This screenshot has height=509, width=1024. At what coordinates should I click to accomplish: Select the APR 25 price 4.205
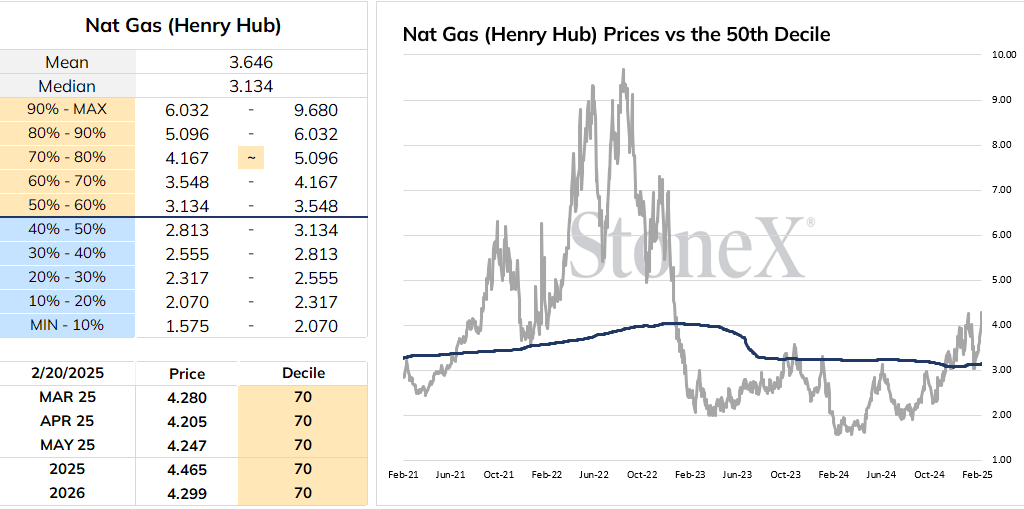(187, 421)
